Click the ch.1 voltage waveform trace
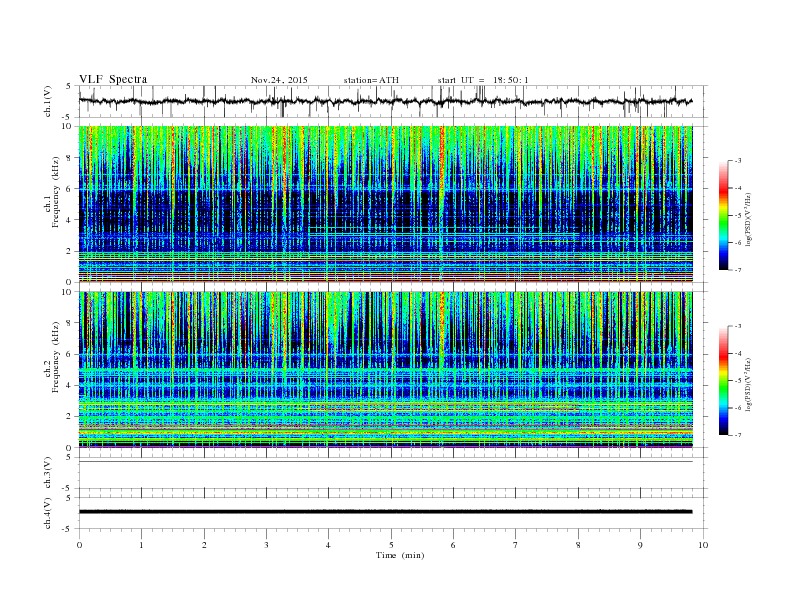 click(386, 101)
